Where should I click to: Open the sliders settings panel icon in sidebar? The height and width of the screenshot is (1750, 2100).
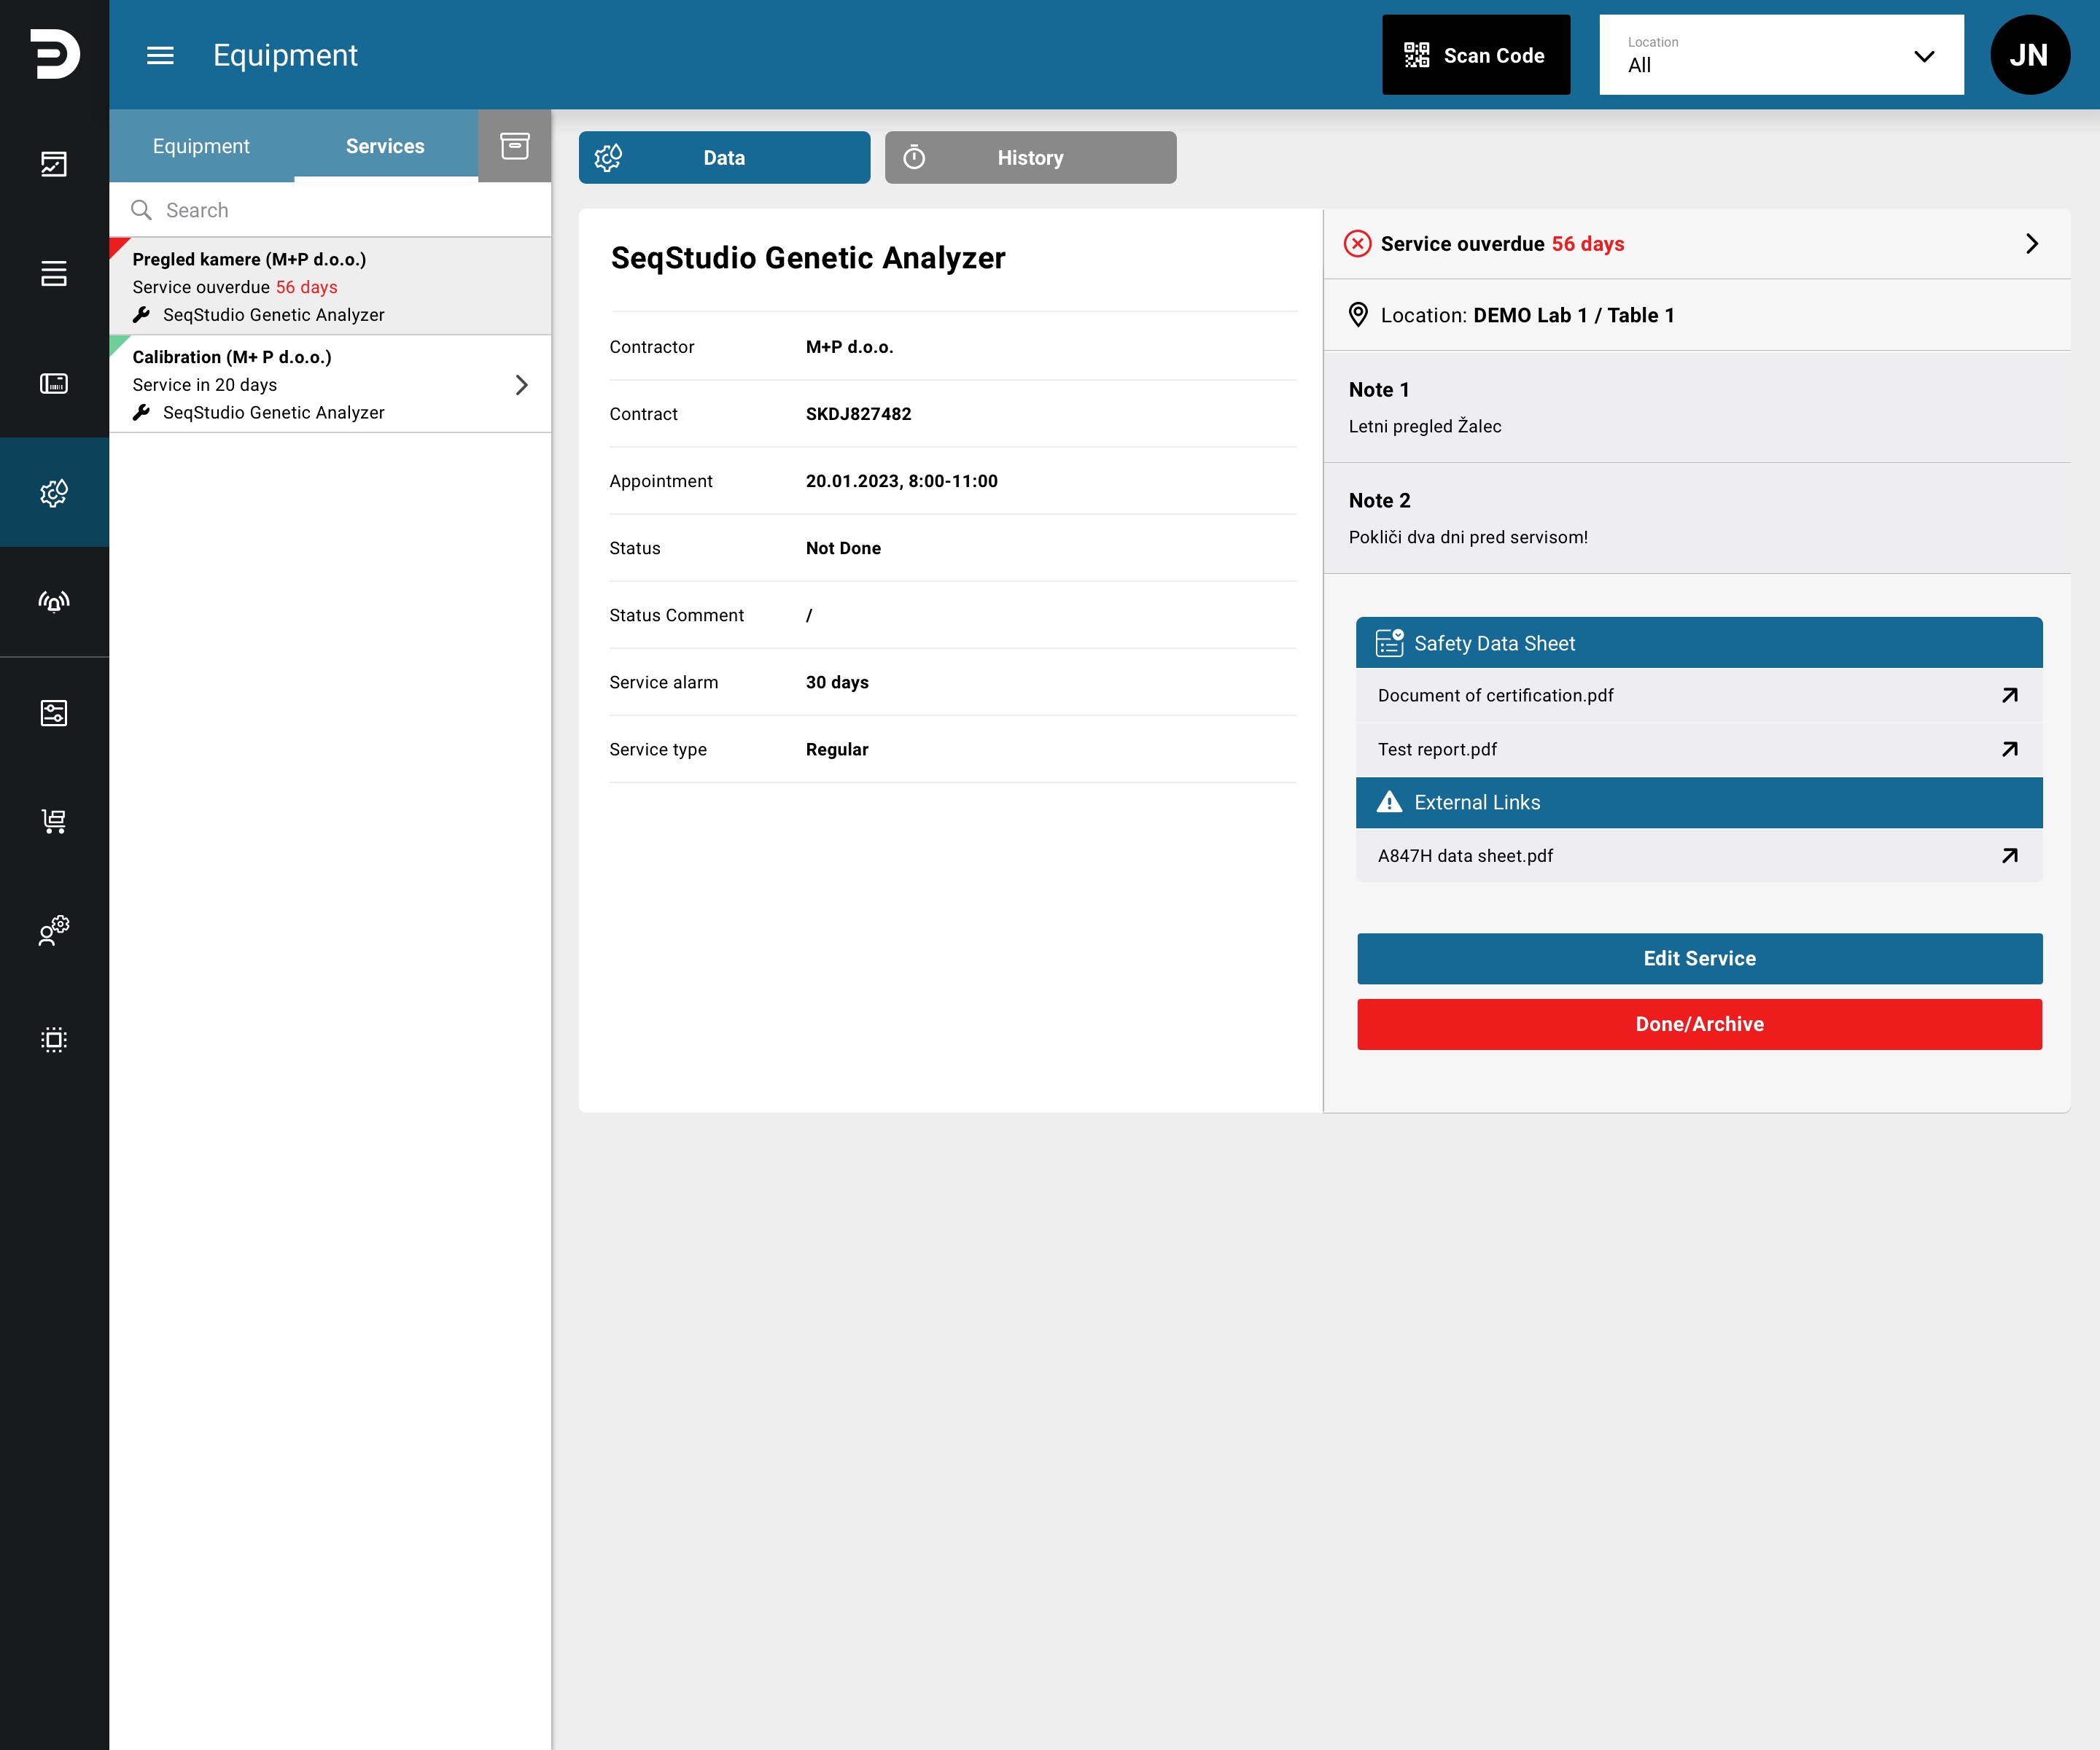[54, 713]
